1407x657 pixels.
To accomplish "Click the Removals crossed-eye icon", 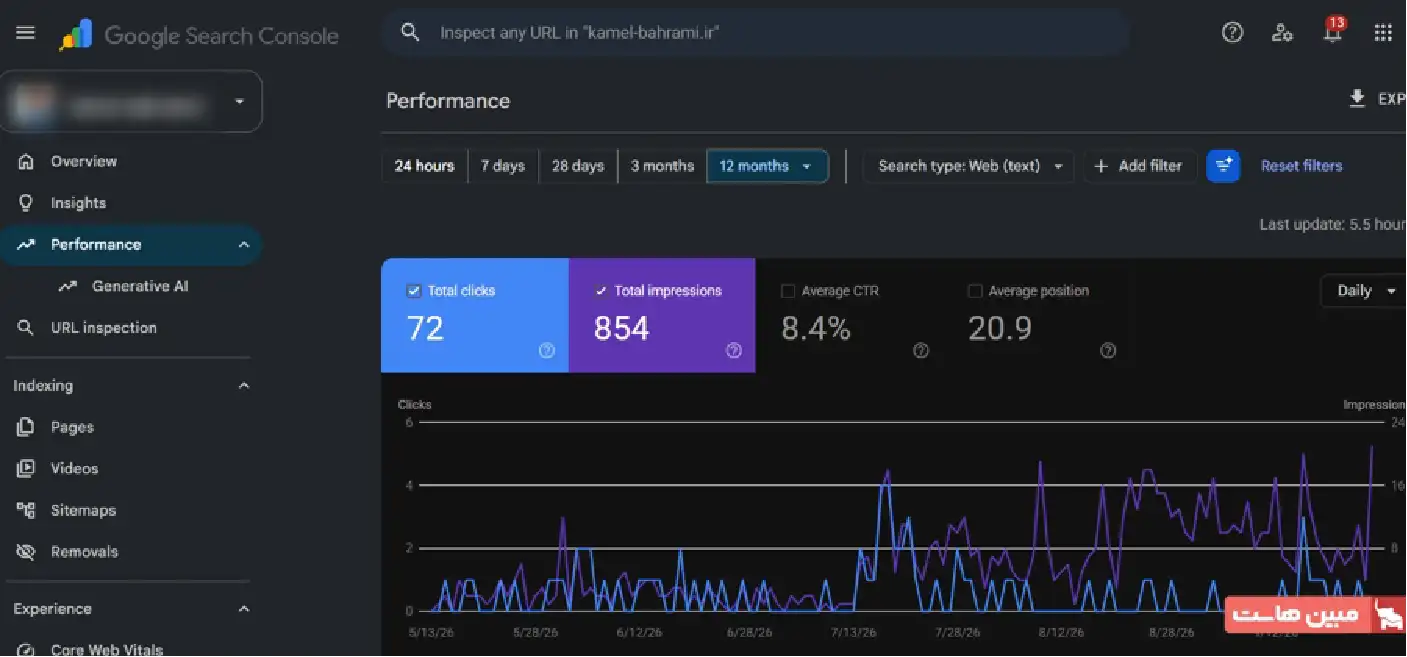I will point(27,552).
